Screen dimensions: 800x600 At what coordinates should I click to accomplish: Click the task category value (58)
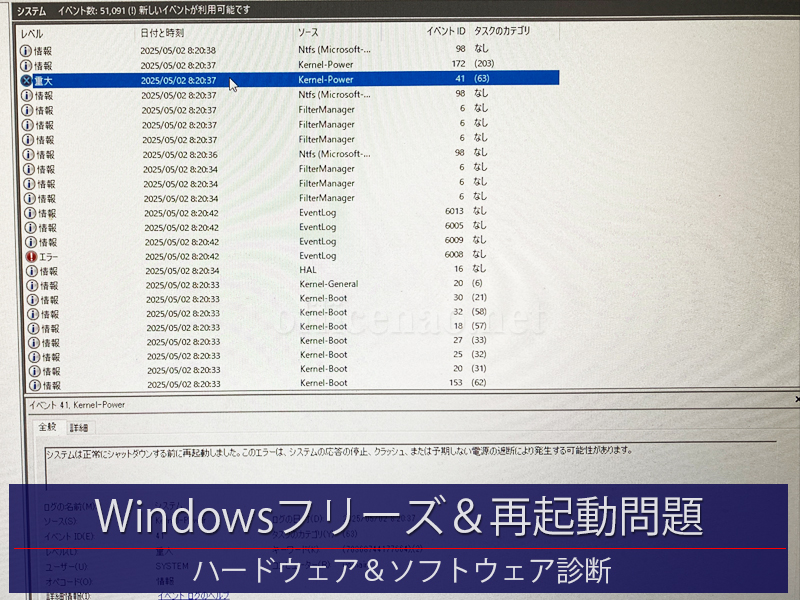click(x=479, y=311)
